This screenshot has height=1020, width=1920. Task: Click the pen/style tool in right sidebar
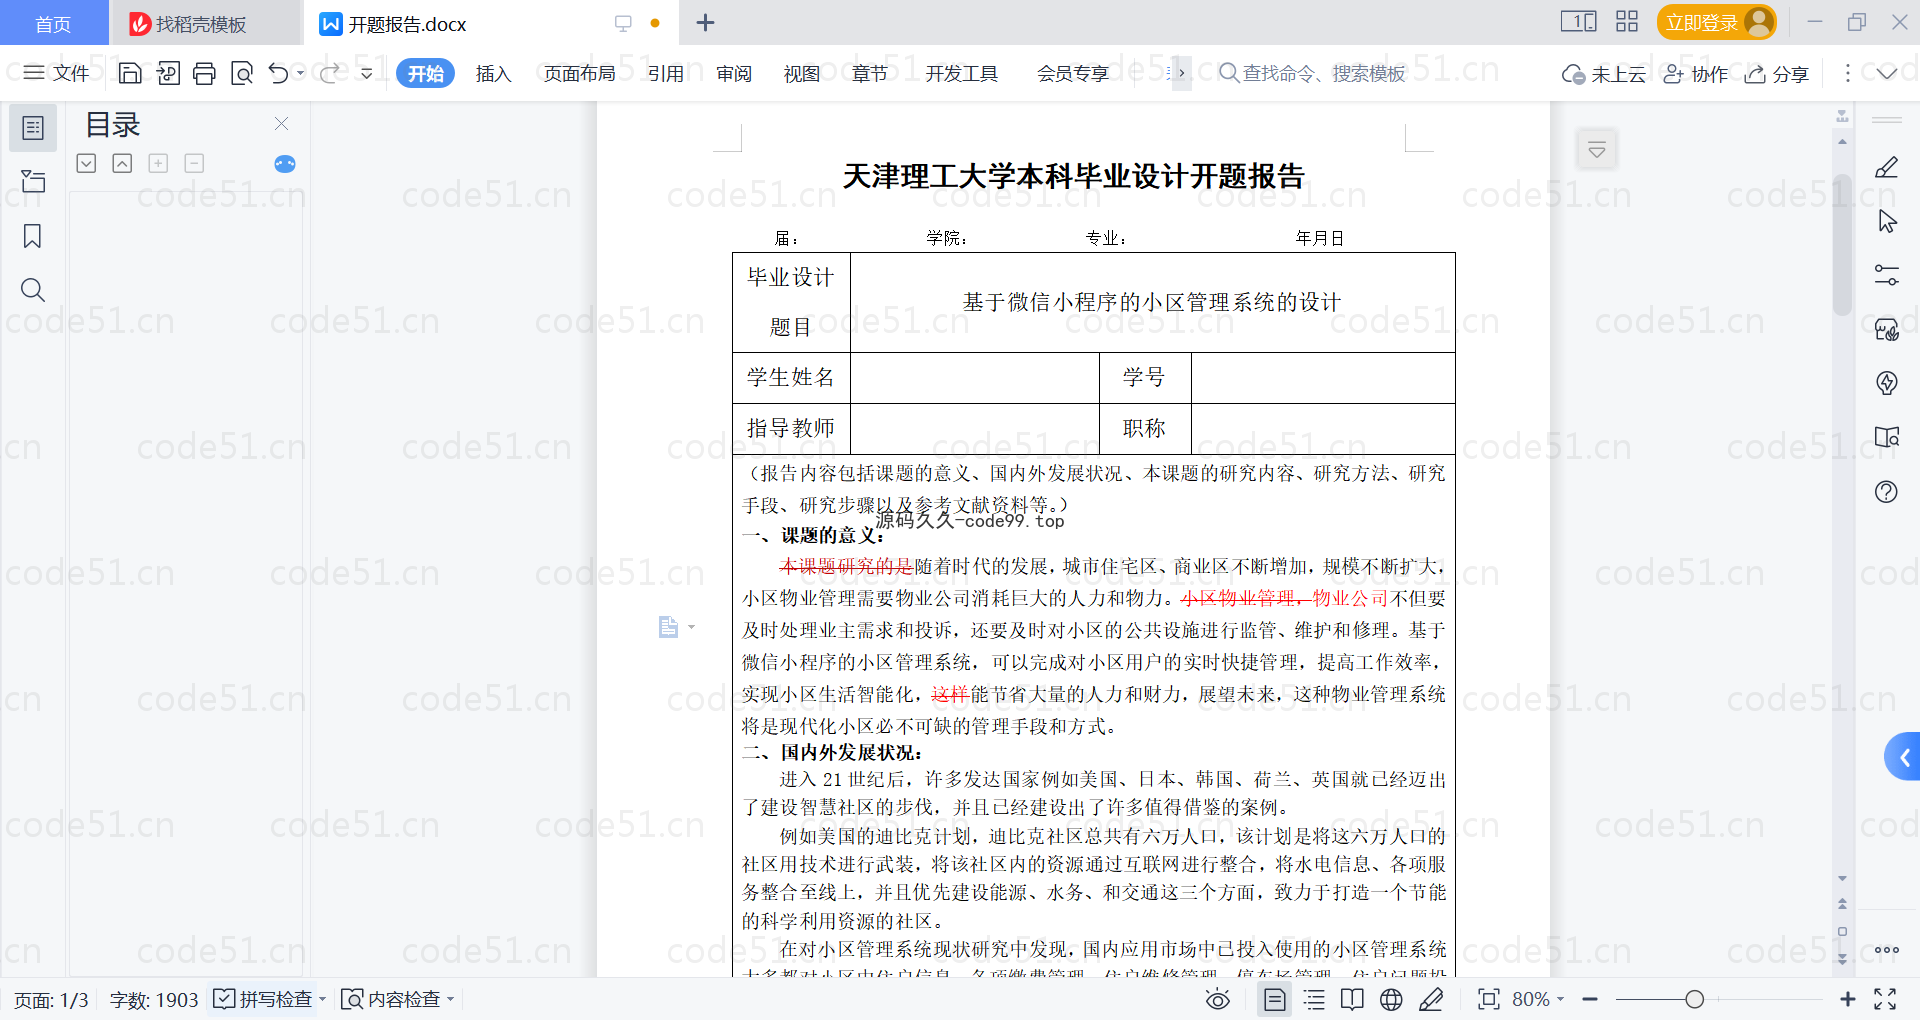(x=1886, y=168)
